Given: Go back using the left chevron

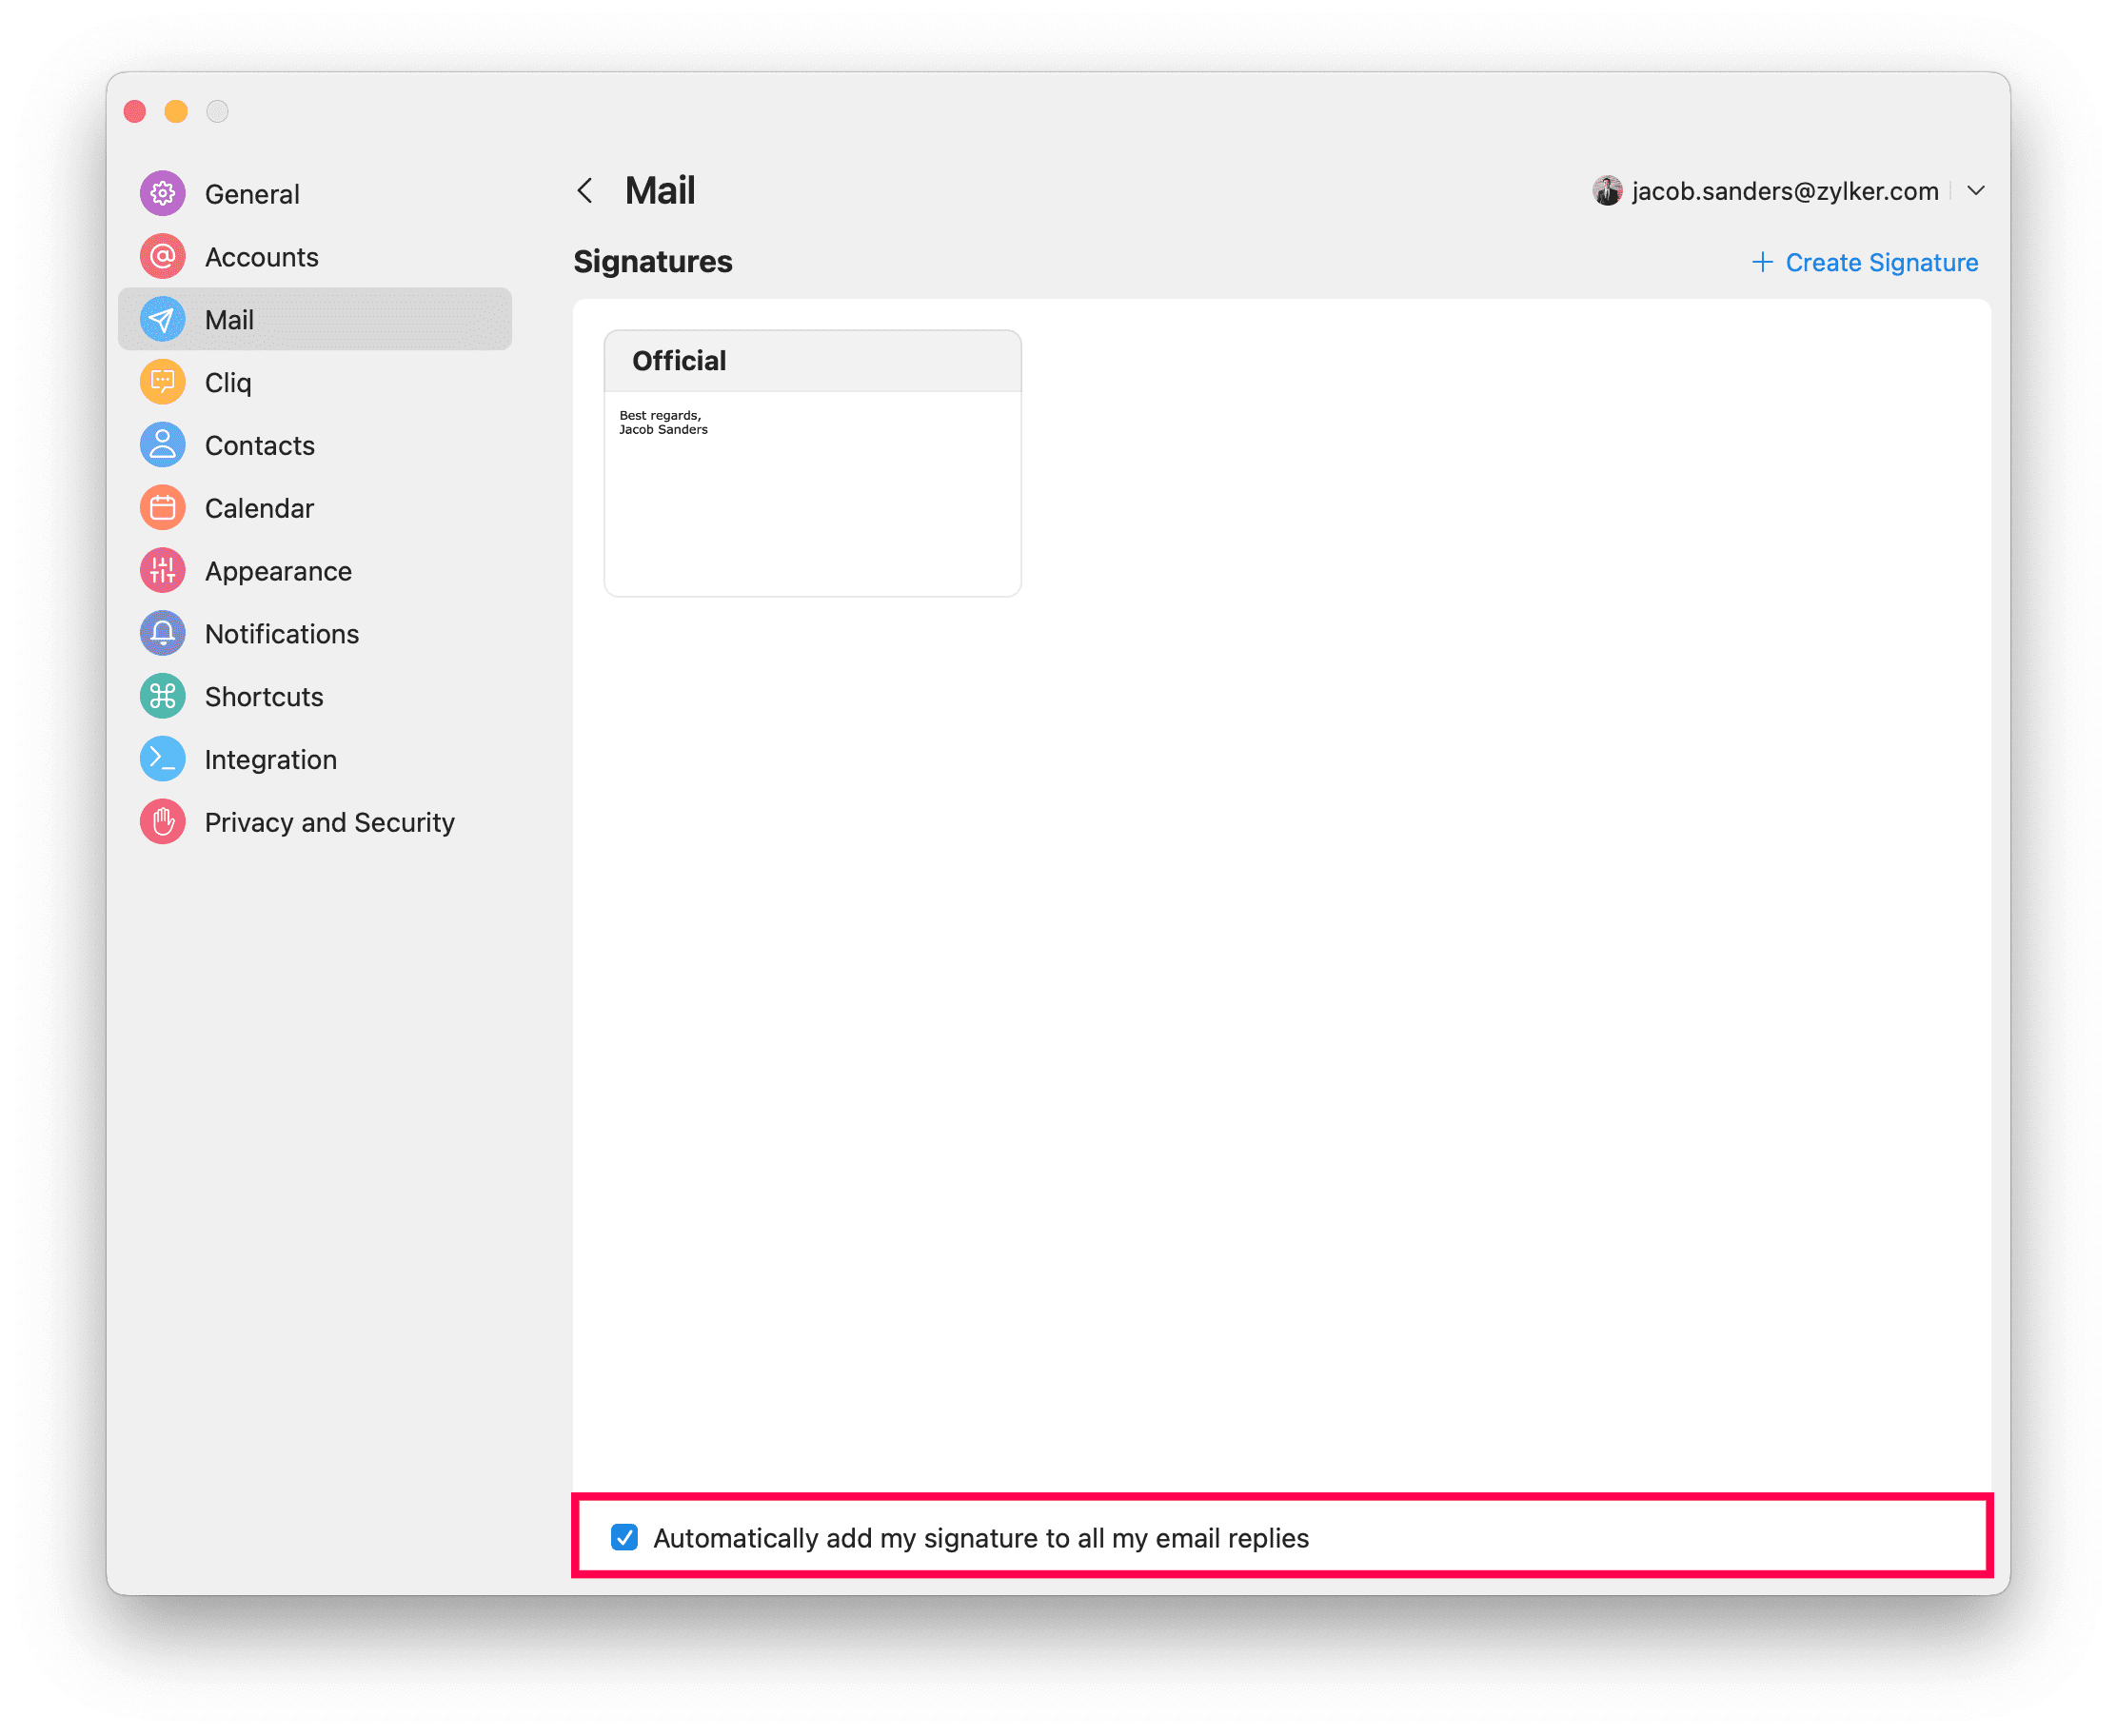Looking at the screenshot, I should [585, 191].
